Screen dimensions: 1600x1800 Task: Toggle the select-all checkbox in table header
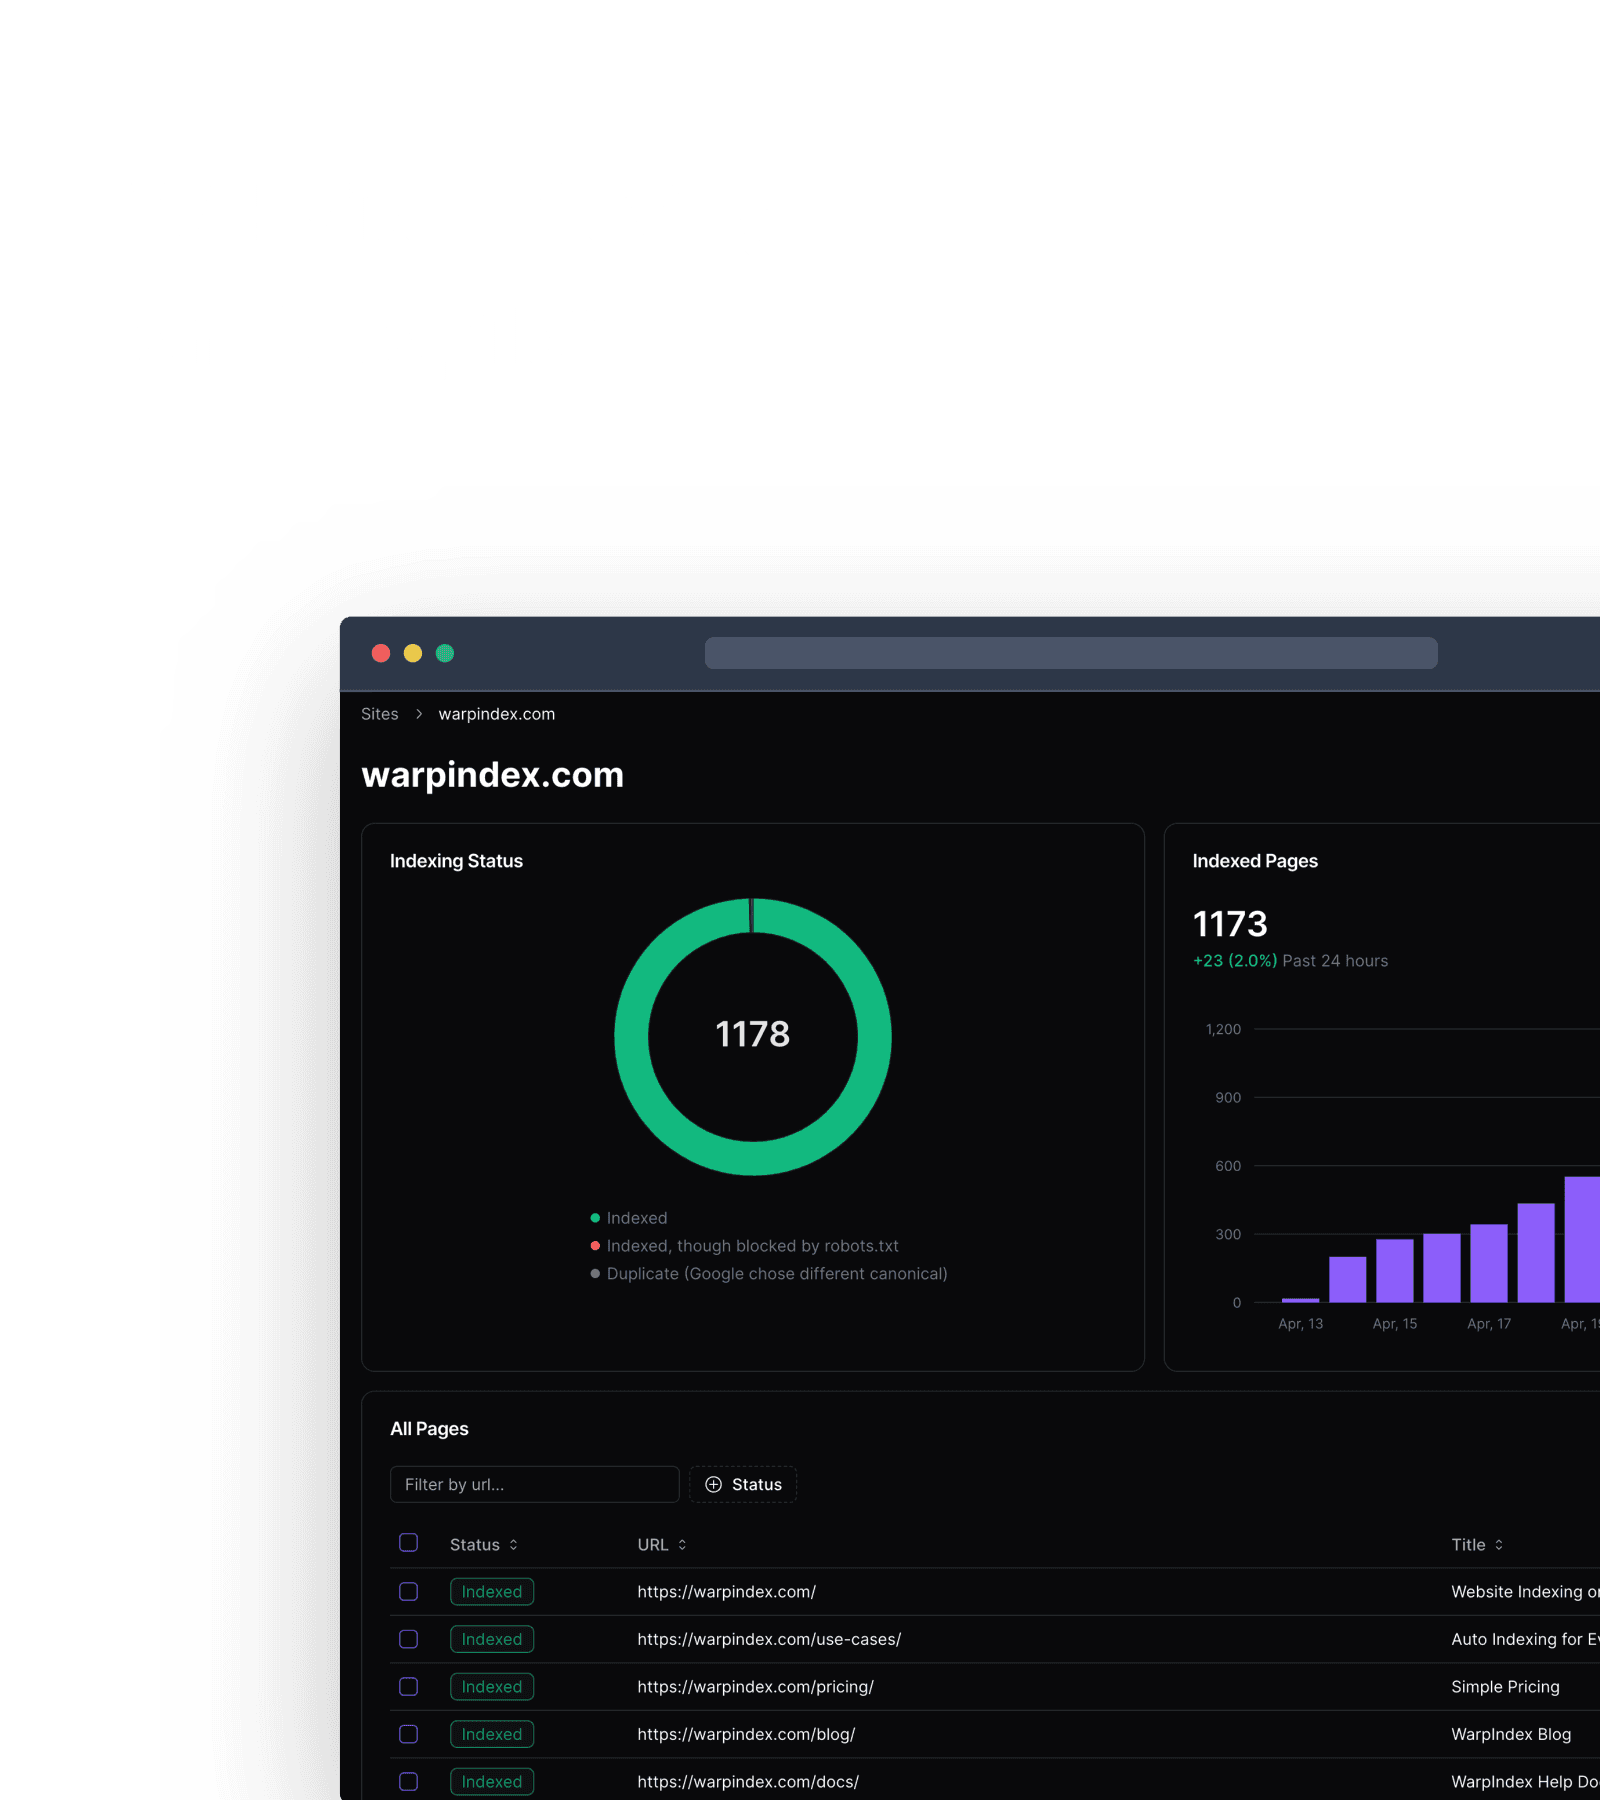point(408,1543)
